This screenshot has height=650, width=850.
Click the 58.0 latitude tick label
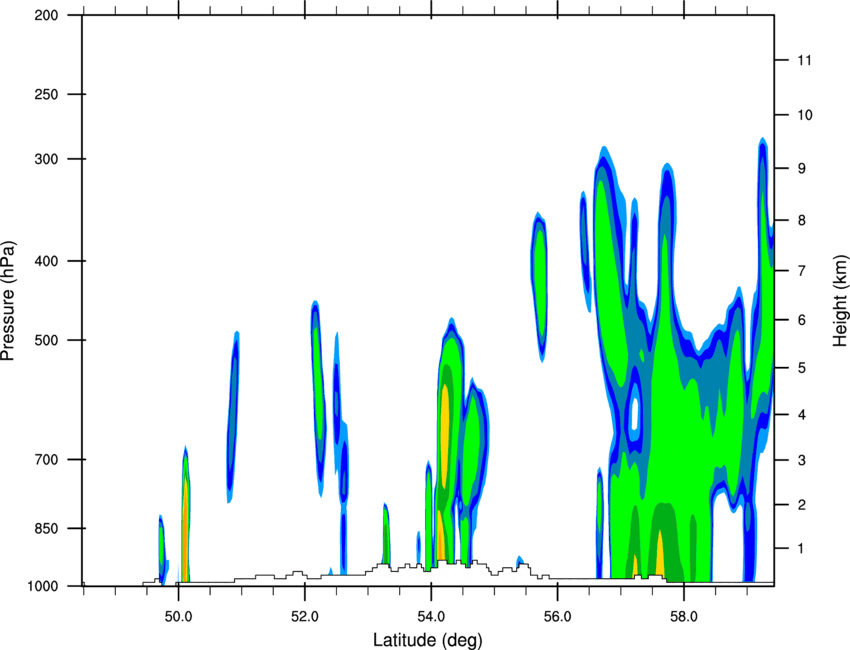coord(684,617)
